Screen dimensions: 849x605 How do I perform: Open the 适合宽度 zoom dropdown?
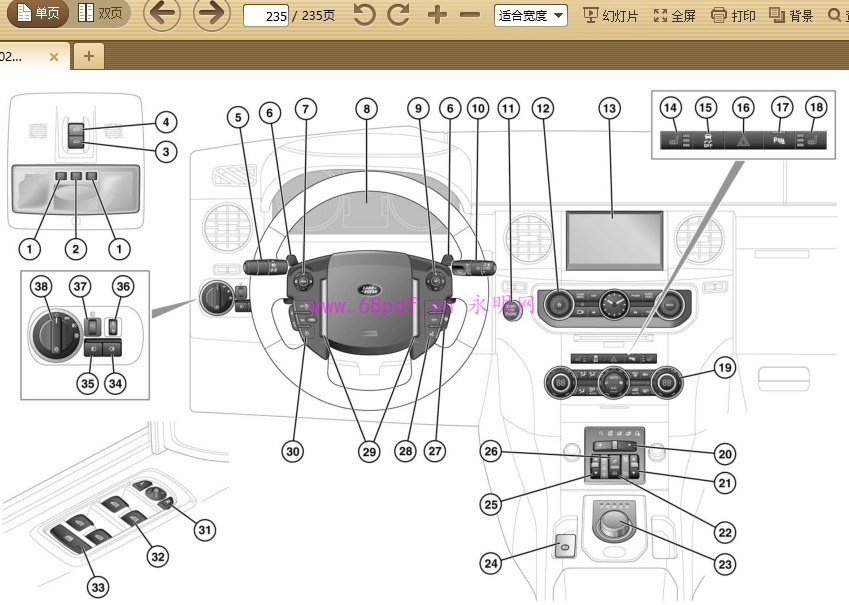point(530,15)
